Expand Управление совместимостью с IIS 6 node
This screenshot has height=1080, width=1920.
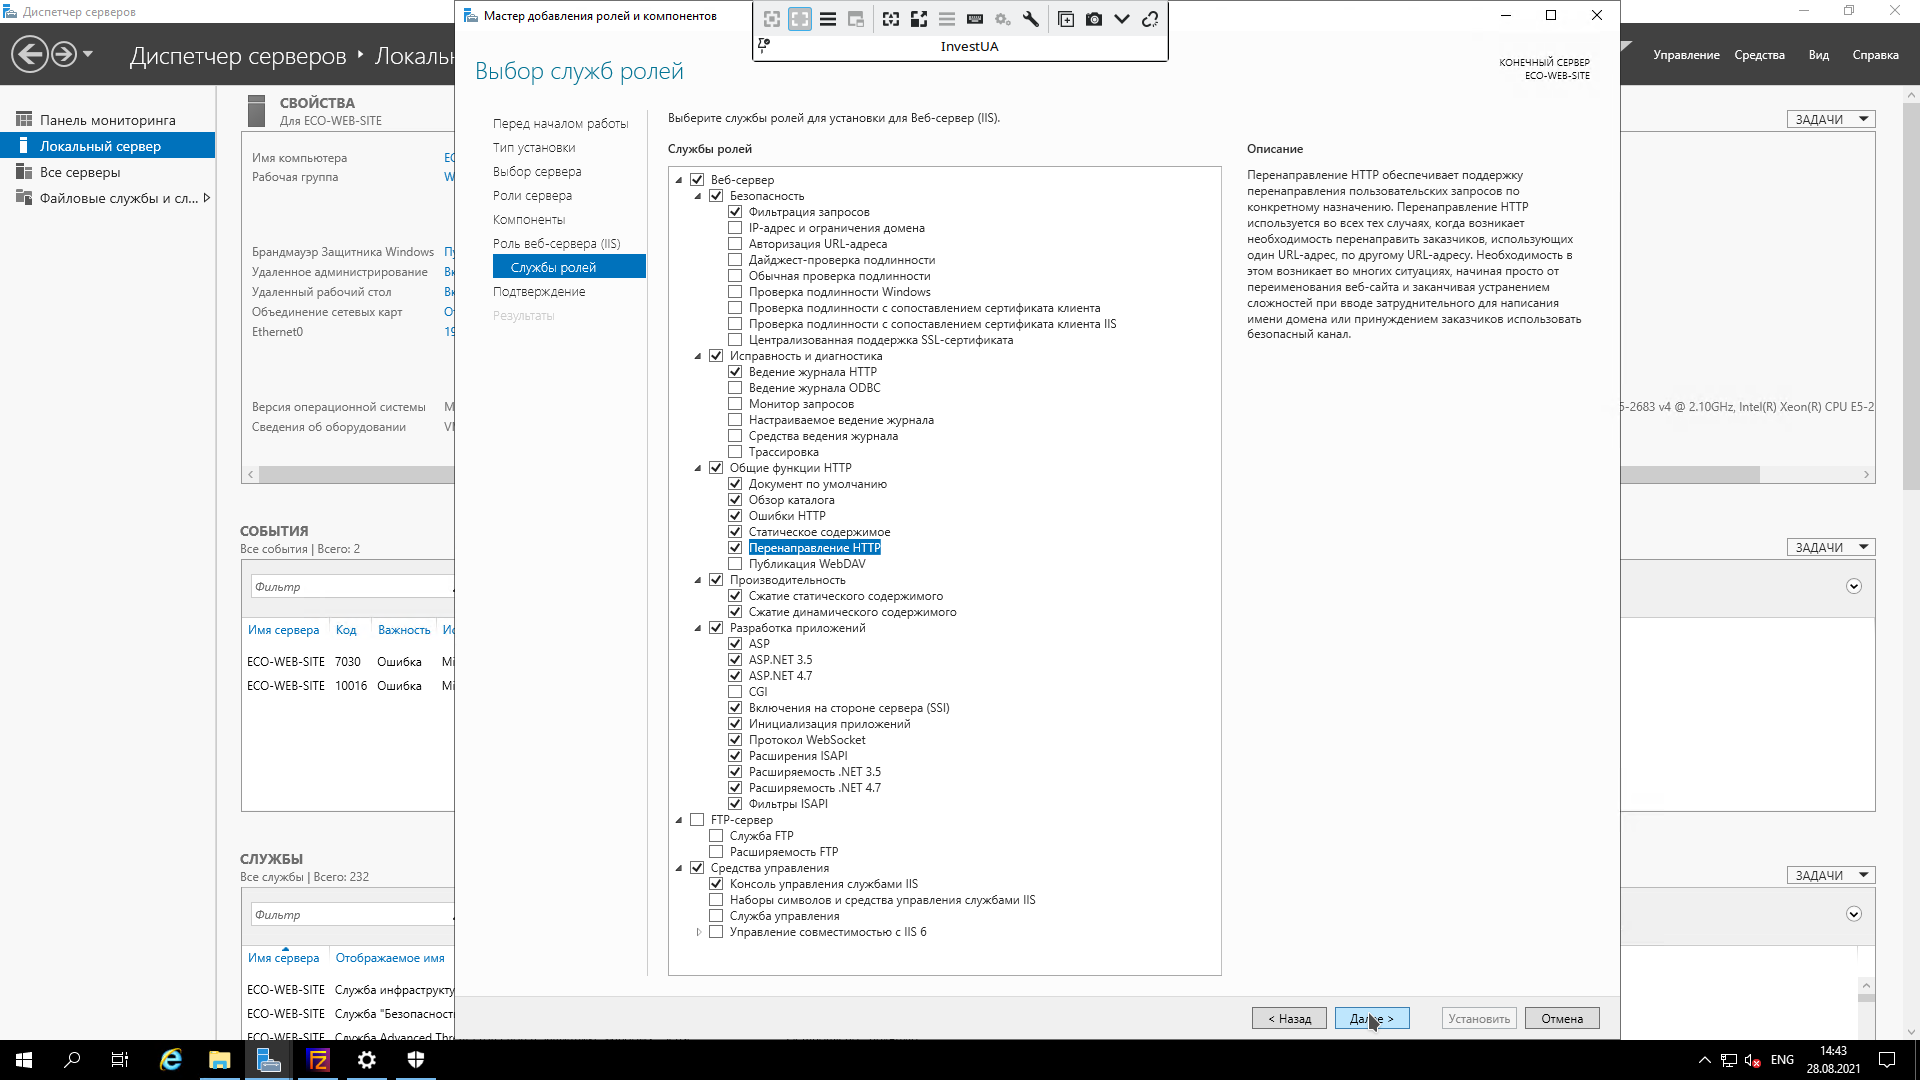pos(698,932)
